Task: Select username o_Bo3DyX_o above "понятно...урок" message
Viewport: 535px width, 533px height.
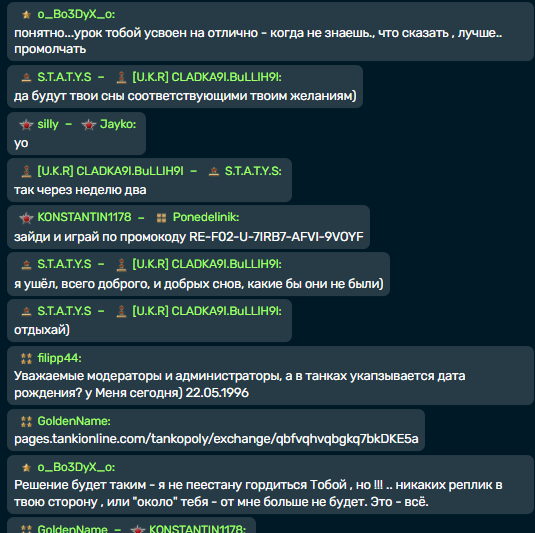Action: [76, 15]
